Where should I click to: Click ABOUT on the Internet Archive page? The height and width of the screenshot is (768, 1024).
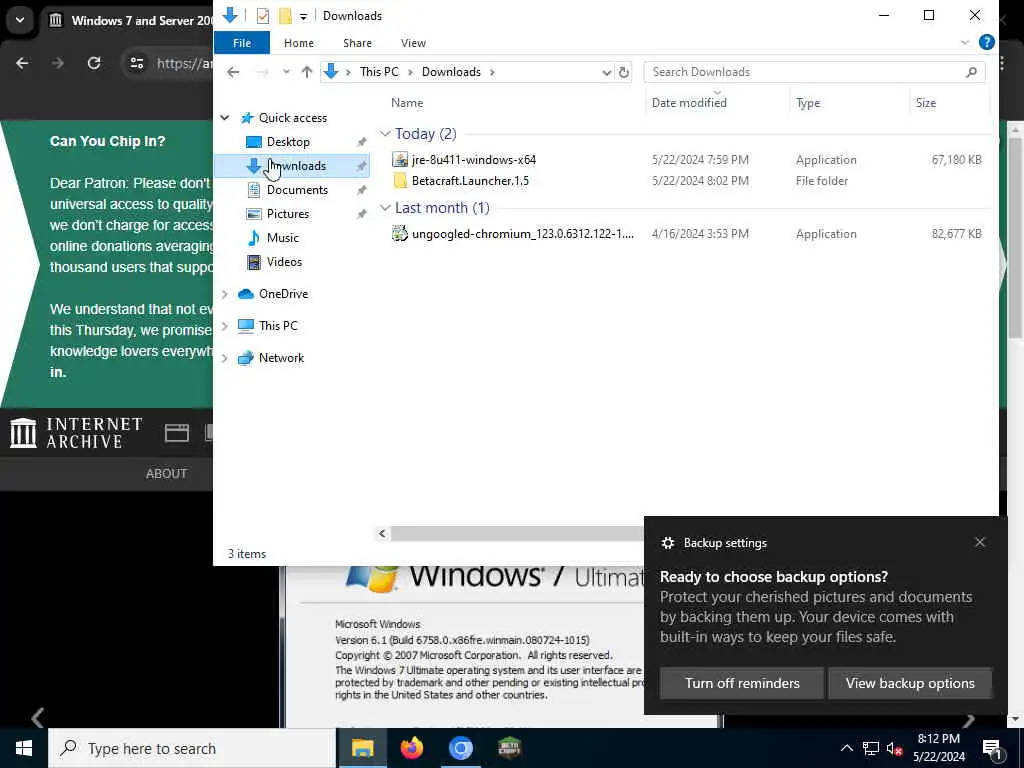pyautogui.click(x=167, y=473)
